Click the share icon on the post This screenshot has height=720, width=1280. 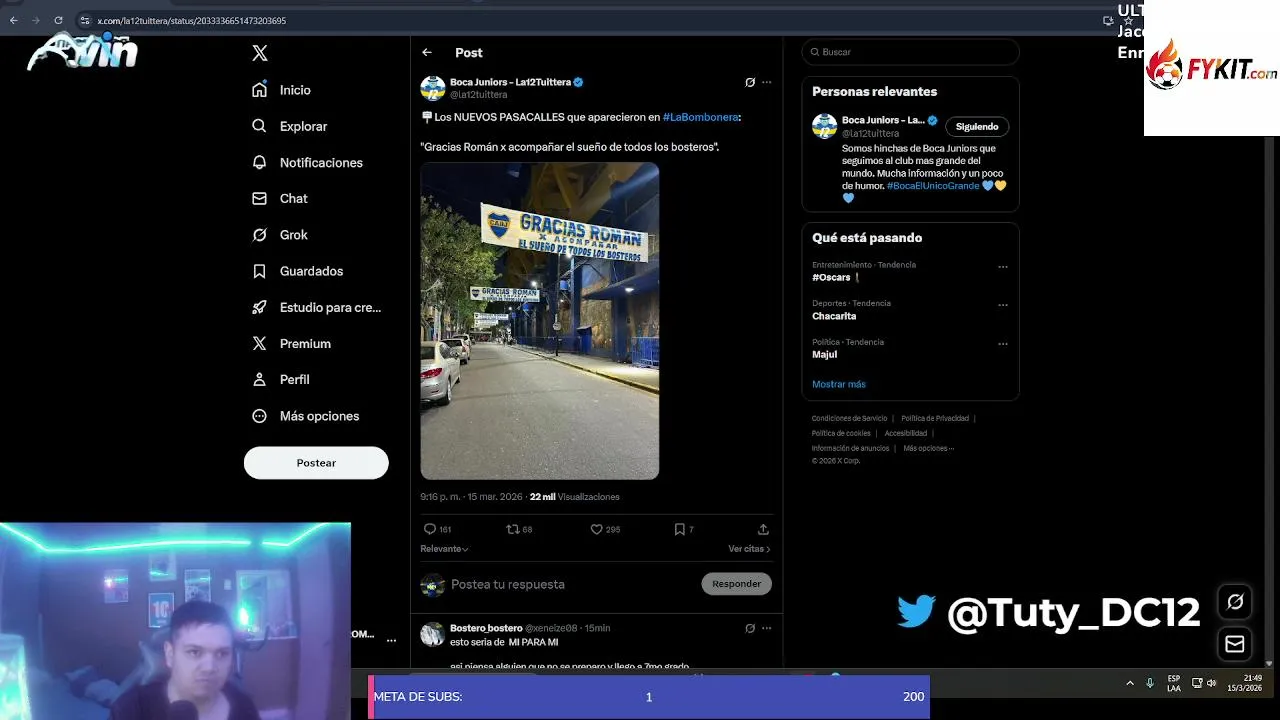[763, 529]
